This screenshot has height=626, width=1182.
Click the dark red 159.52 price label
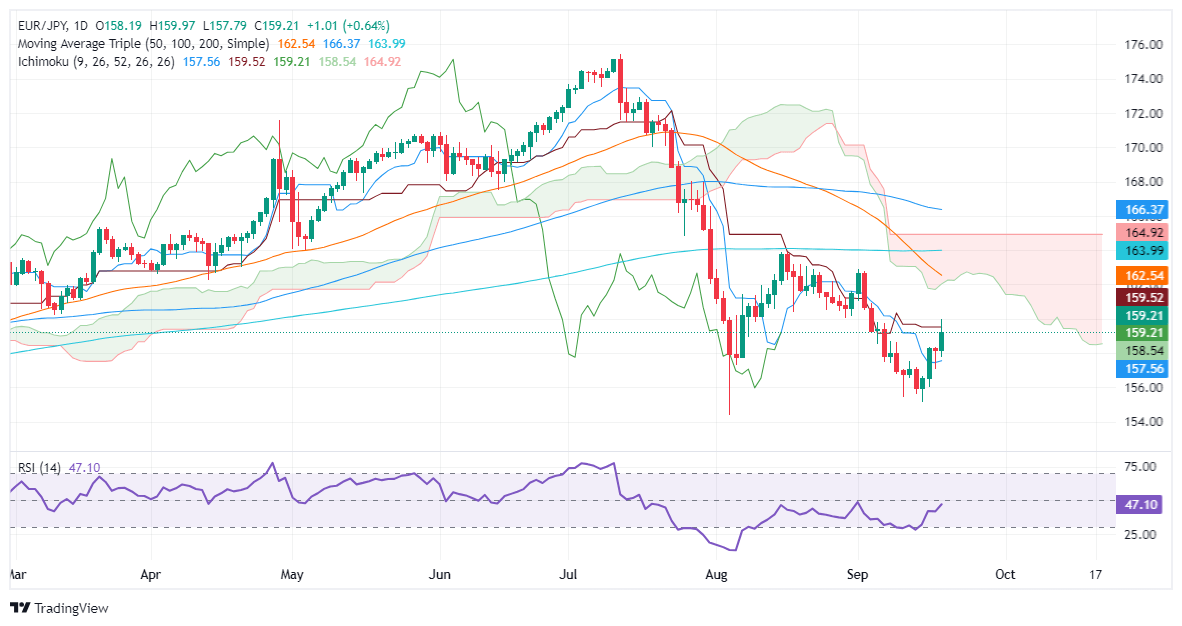pyautogui.click(x=1144, y=297)
